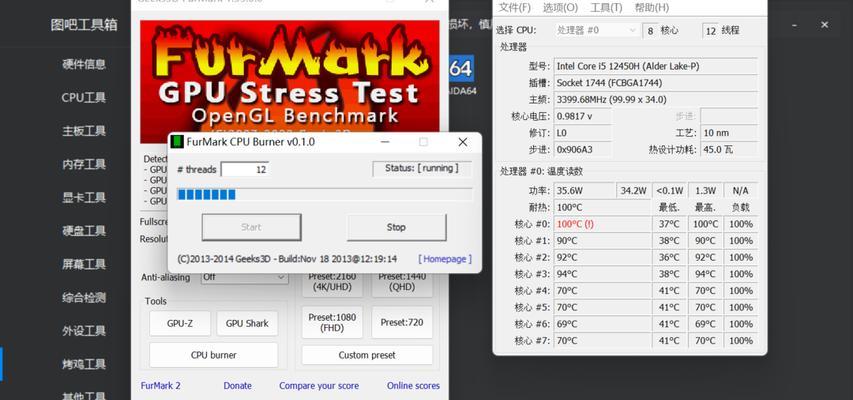Launch GPU Shark from FurMark Tools
The image size is (853, 400).
pyautogui.click(x=247, y=323)
